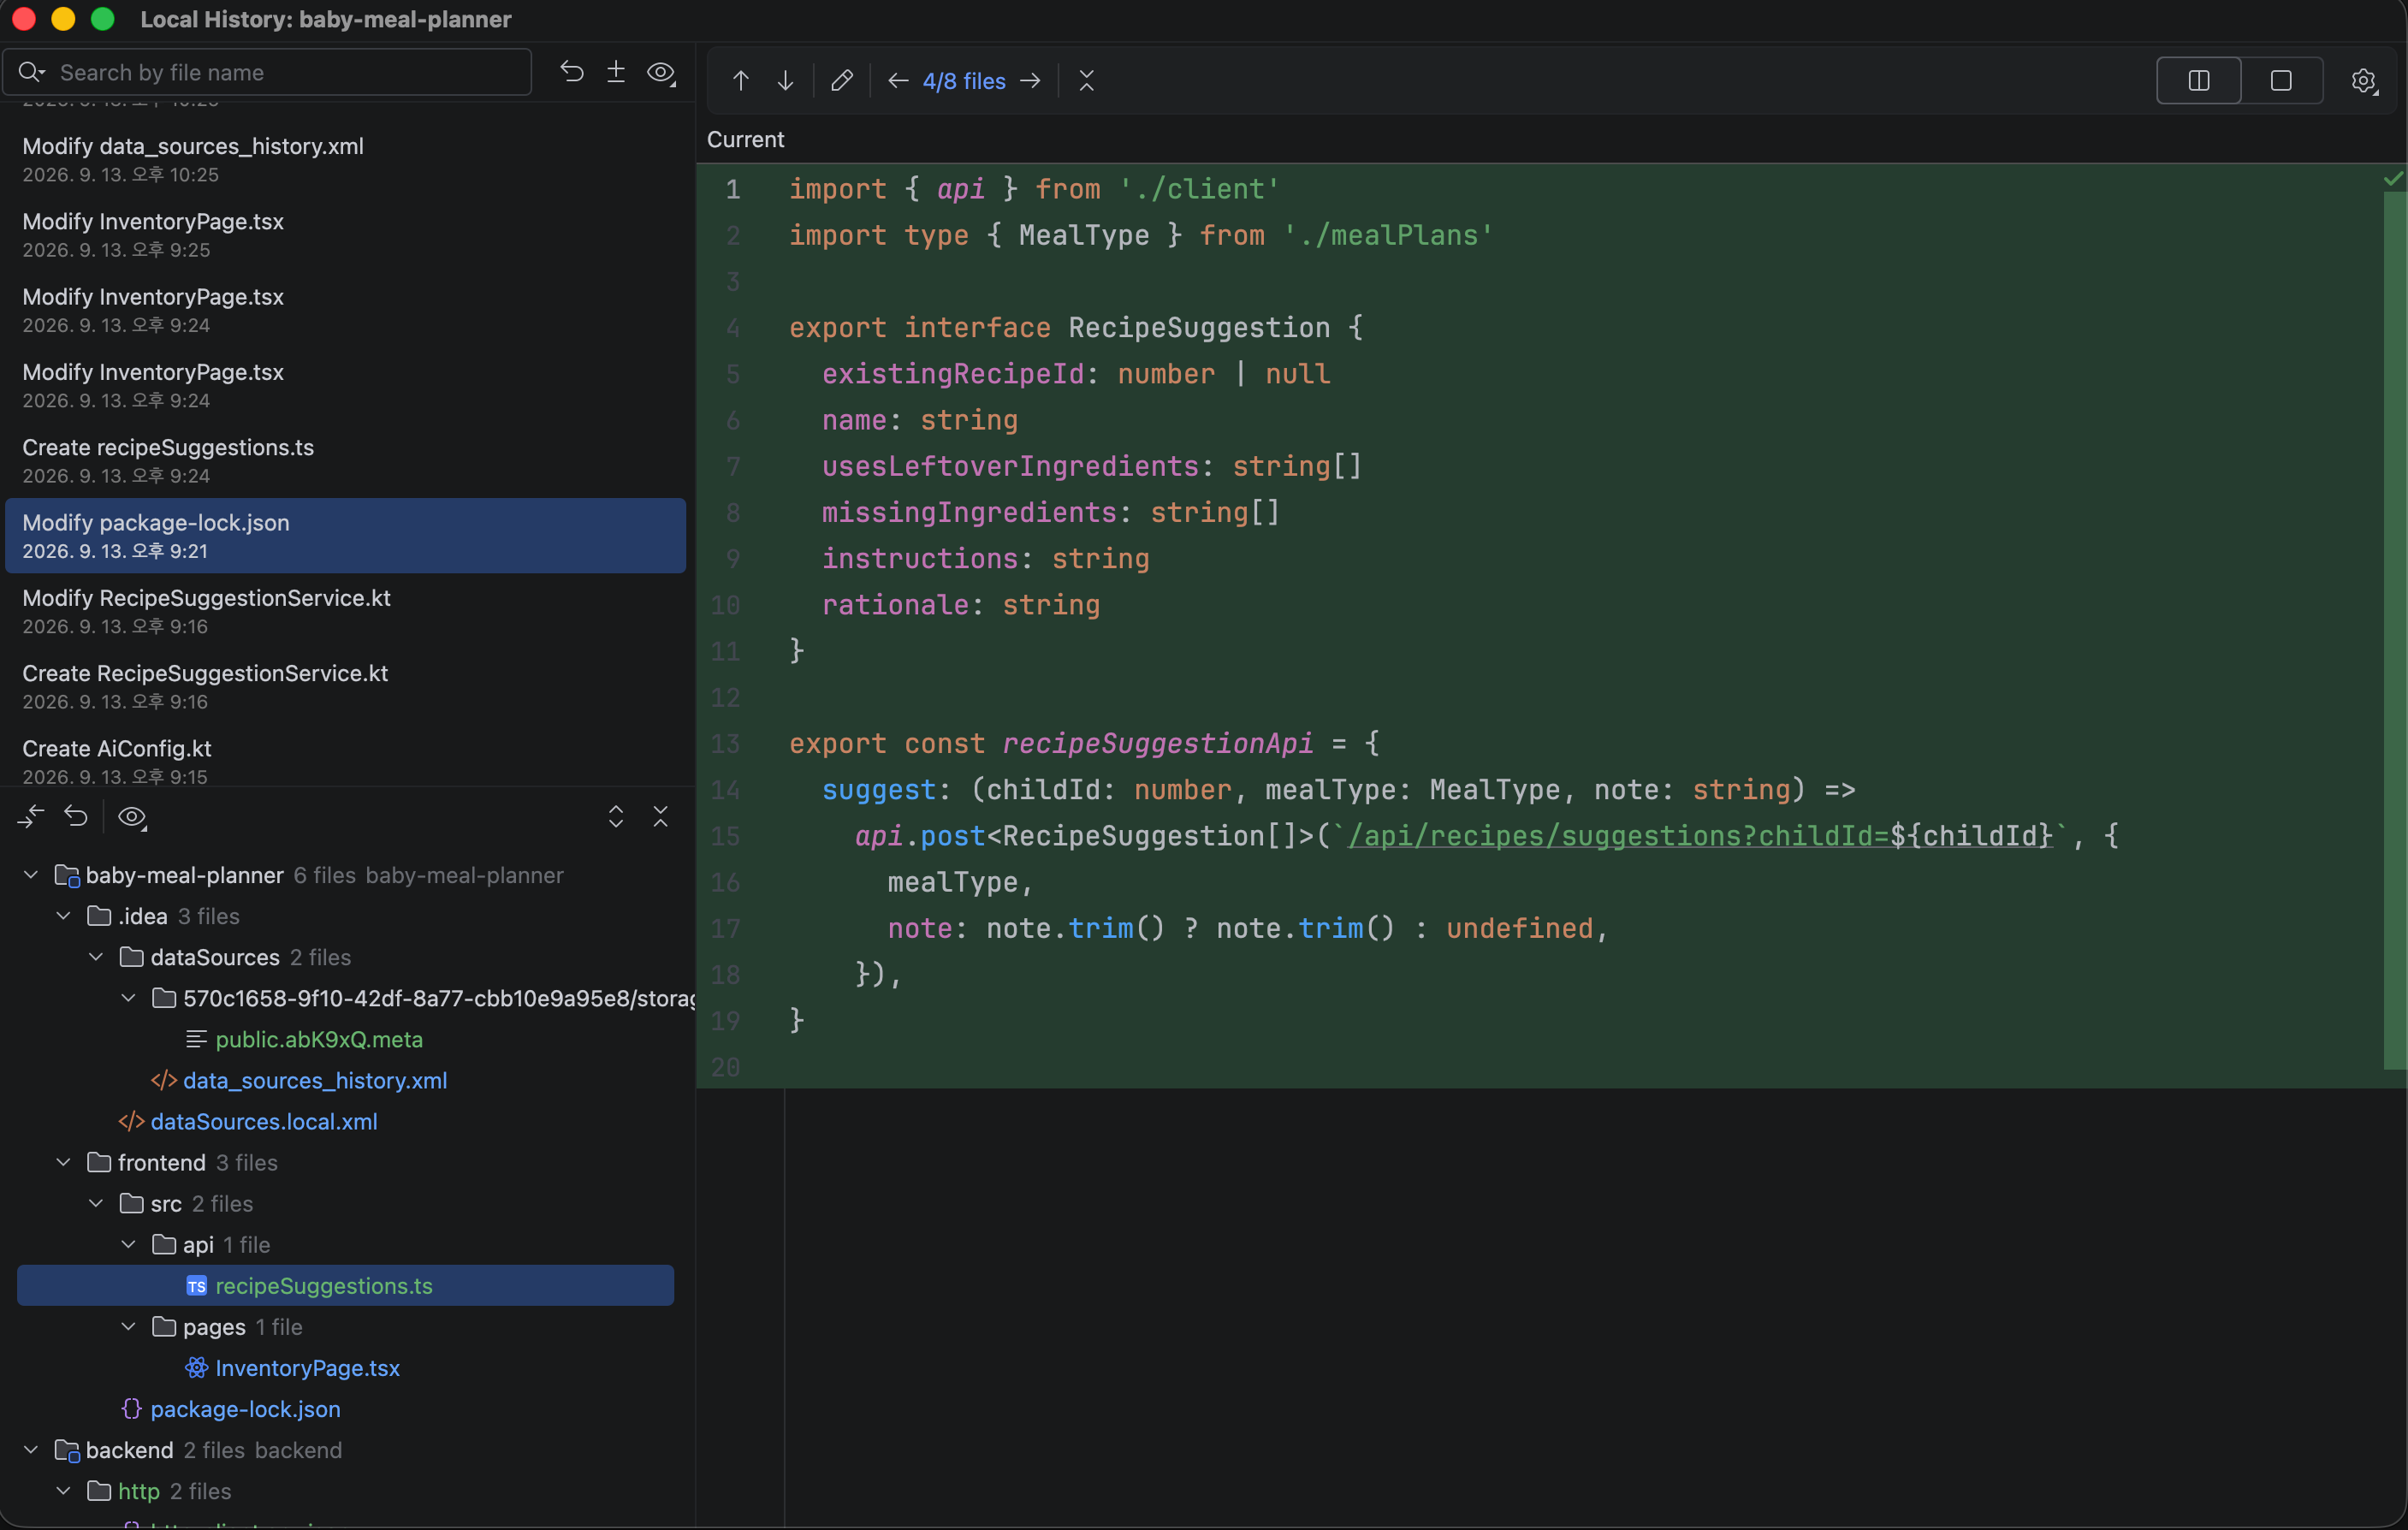Viewport: 2408px width, 1530px height.
Task: Click the 'Current' revision label
Action: pos(745,139)
